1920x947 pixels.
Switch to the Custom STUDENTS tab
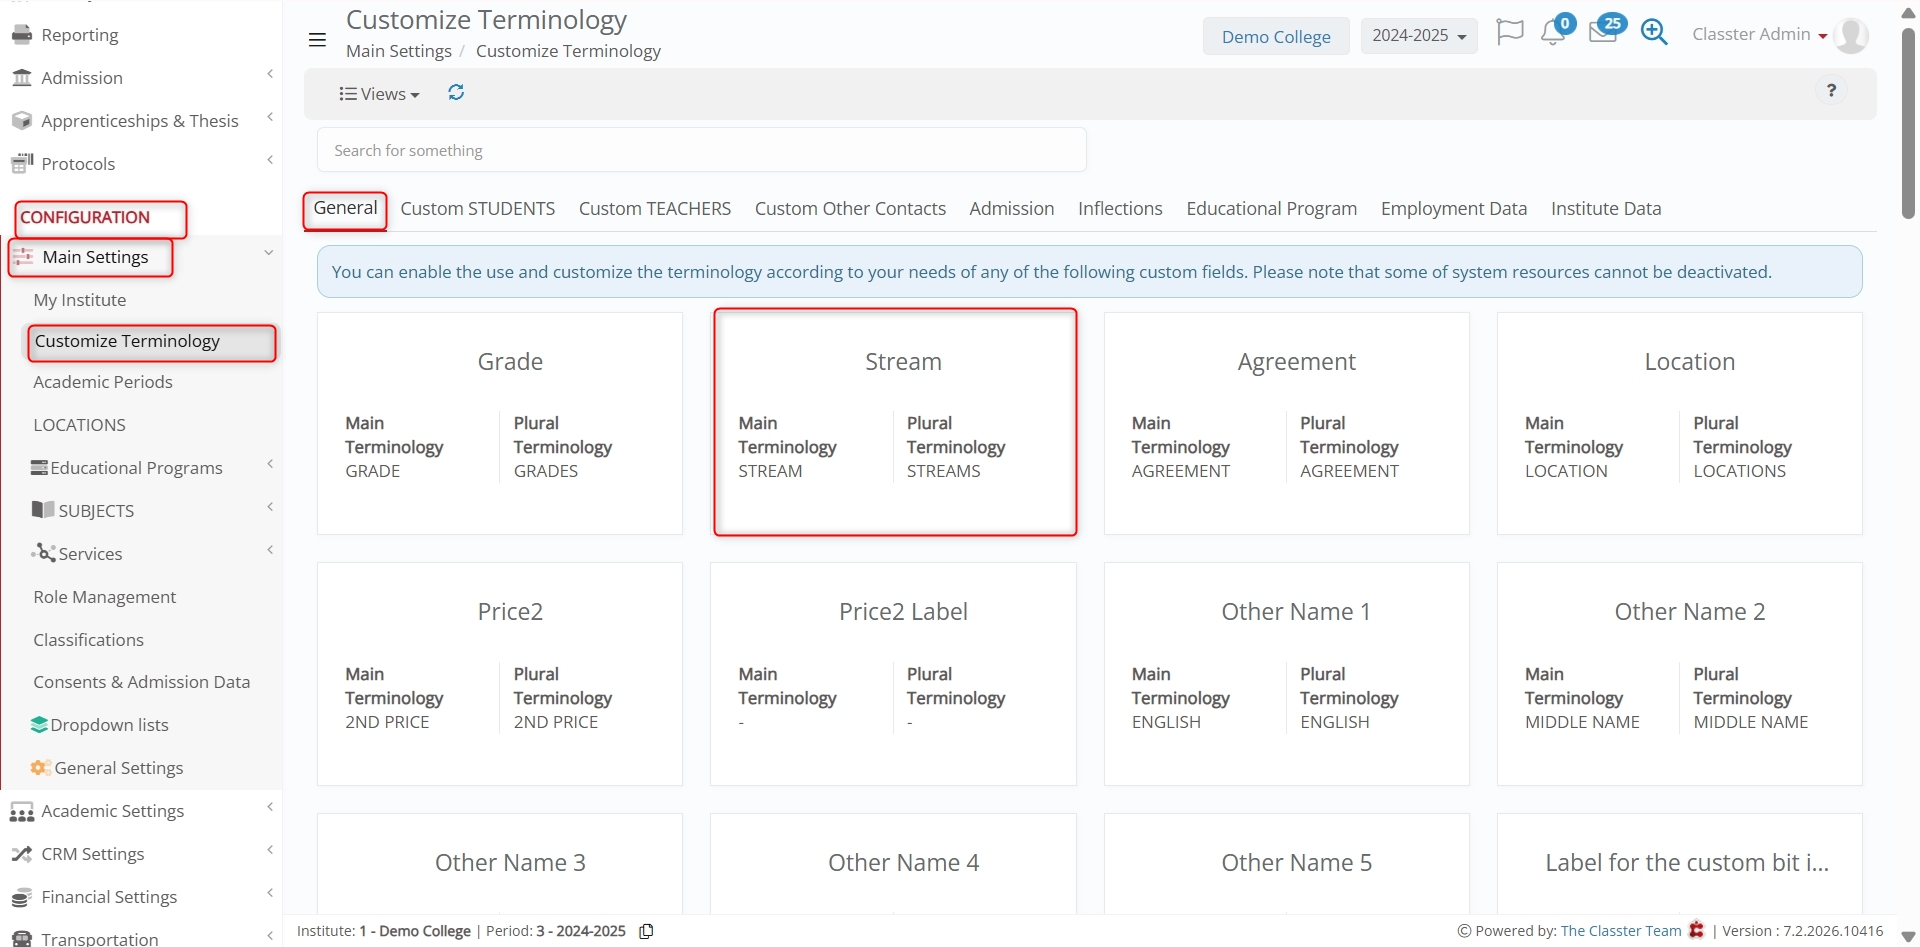pos(477,209)
